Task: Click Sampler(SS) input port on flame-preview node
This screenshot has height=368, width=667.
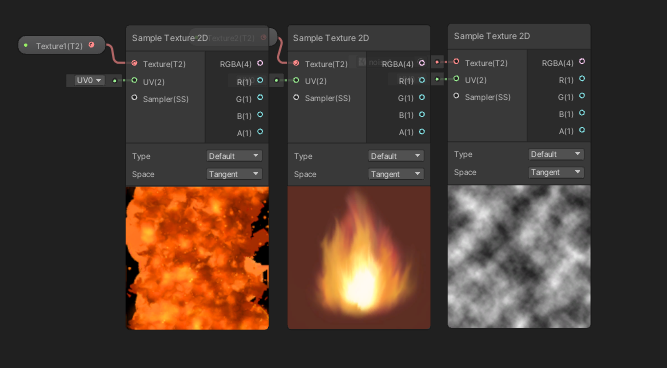Action: click(296, 98)
